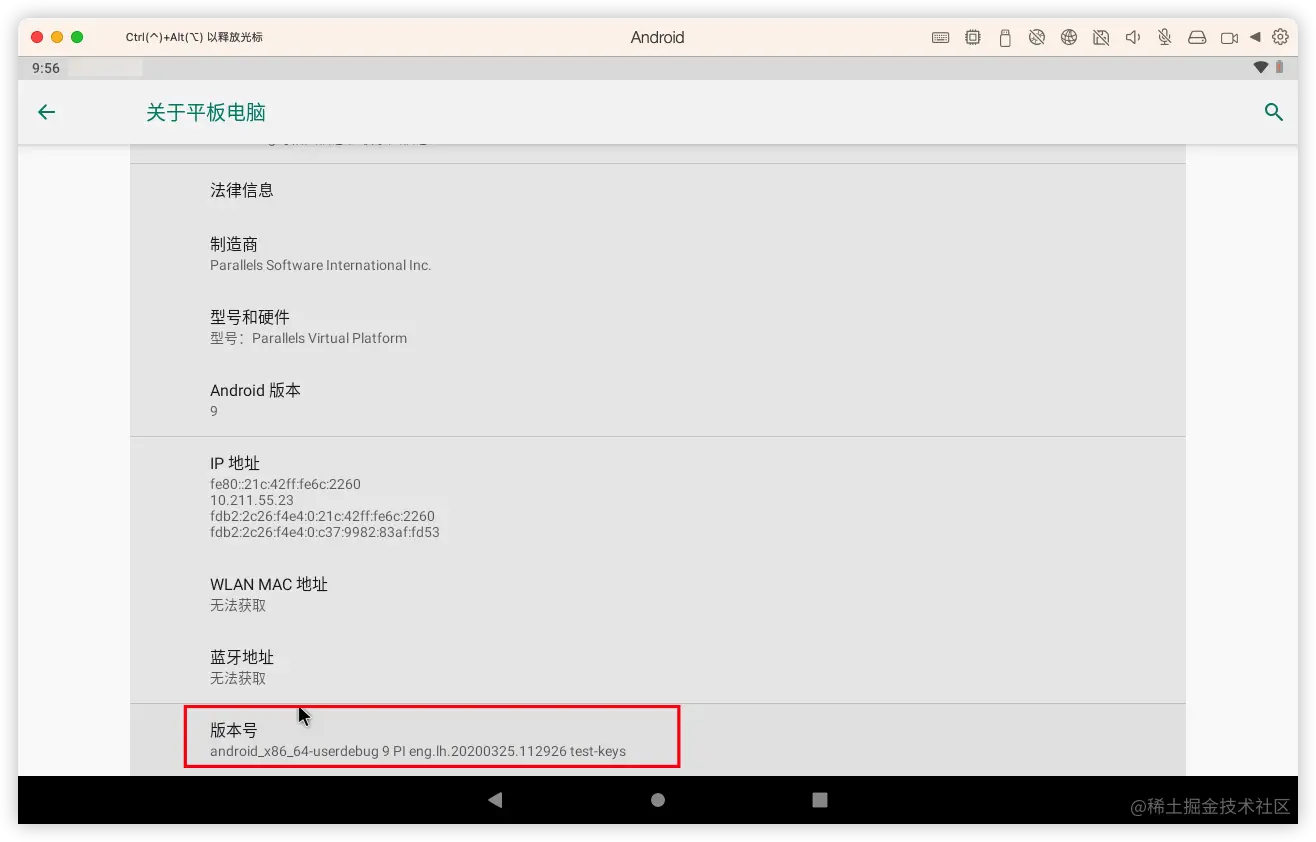Screen dimensions: 1316x842
Task: Tap the Android recents square button
Action: 820,800
